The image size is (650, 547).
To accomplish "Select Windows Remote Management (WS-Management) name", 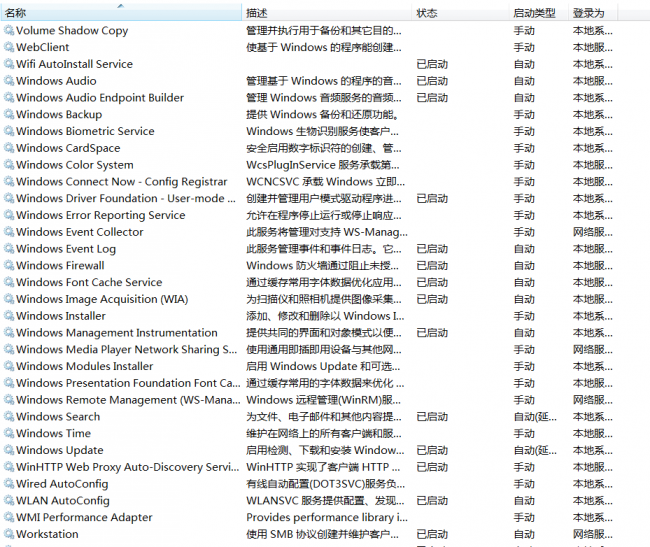I will click(x=128, y=400).
